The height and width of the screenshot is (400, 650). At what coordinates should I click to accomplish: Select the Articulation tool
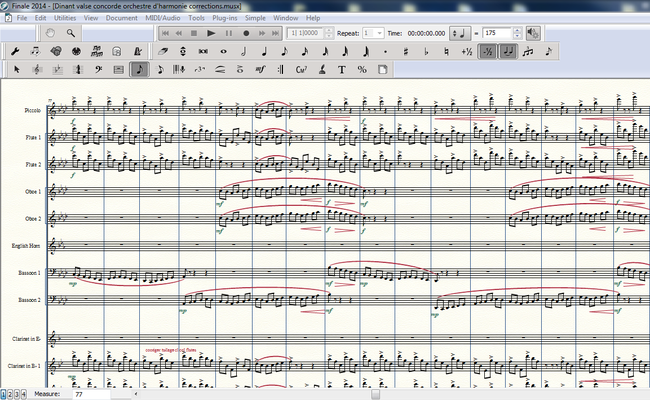240,69
